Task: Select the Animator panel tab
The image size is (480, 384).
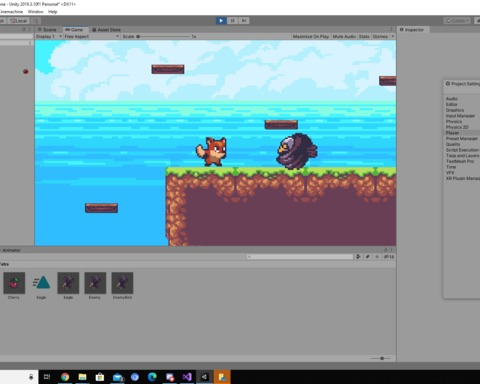Action: pos(11,250)
